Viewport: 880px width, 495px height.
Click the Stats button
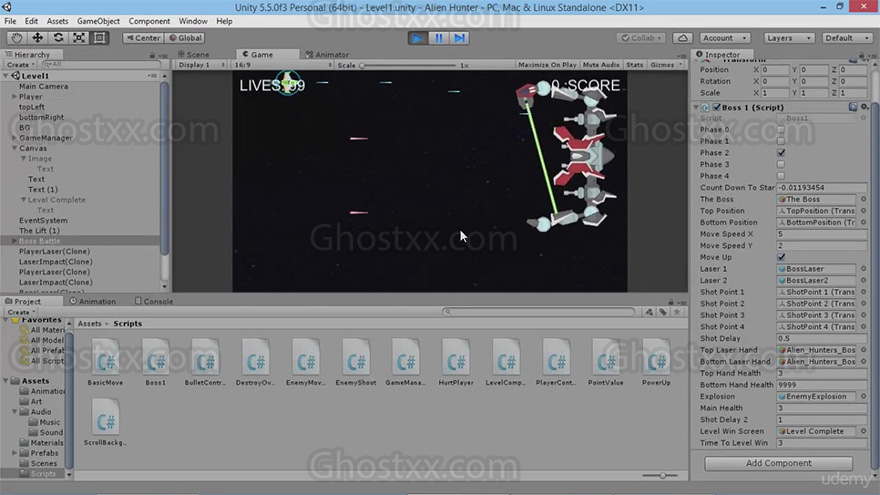pos(634,65)
